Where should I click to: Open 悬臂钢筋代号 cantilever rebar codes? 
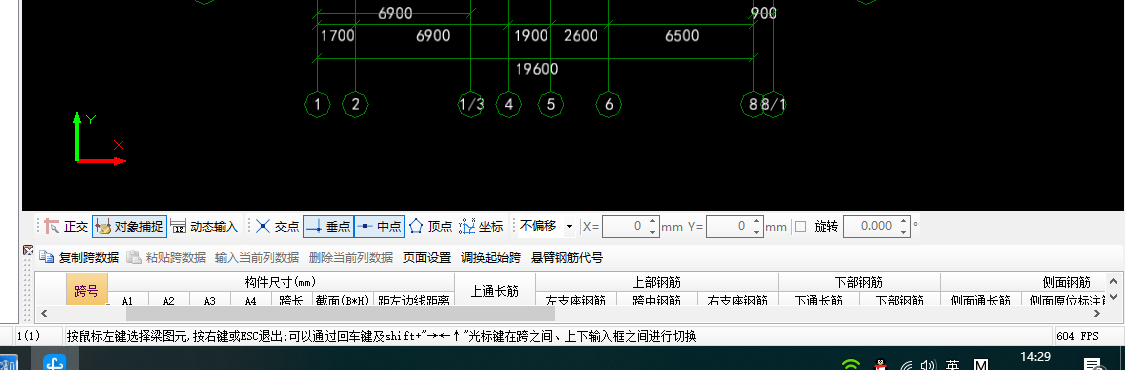click(567, 257)
